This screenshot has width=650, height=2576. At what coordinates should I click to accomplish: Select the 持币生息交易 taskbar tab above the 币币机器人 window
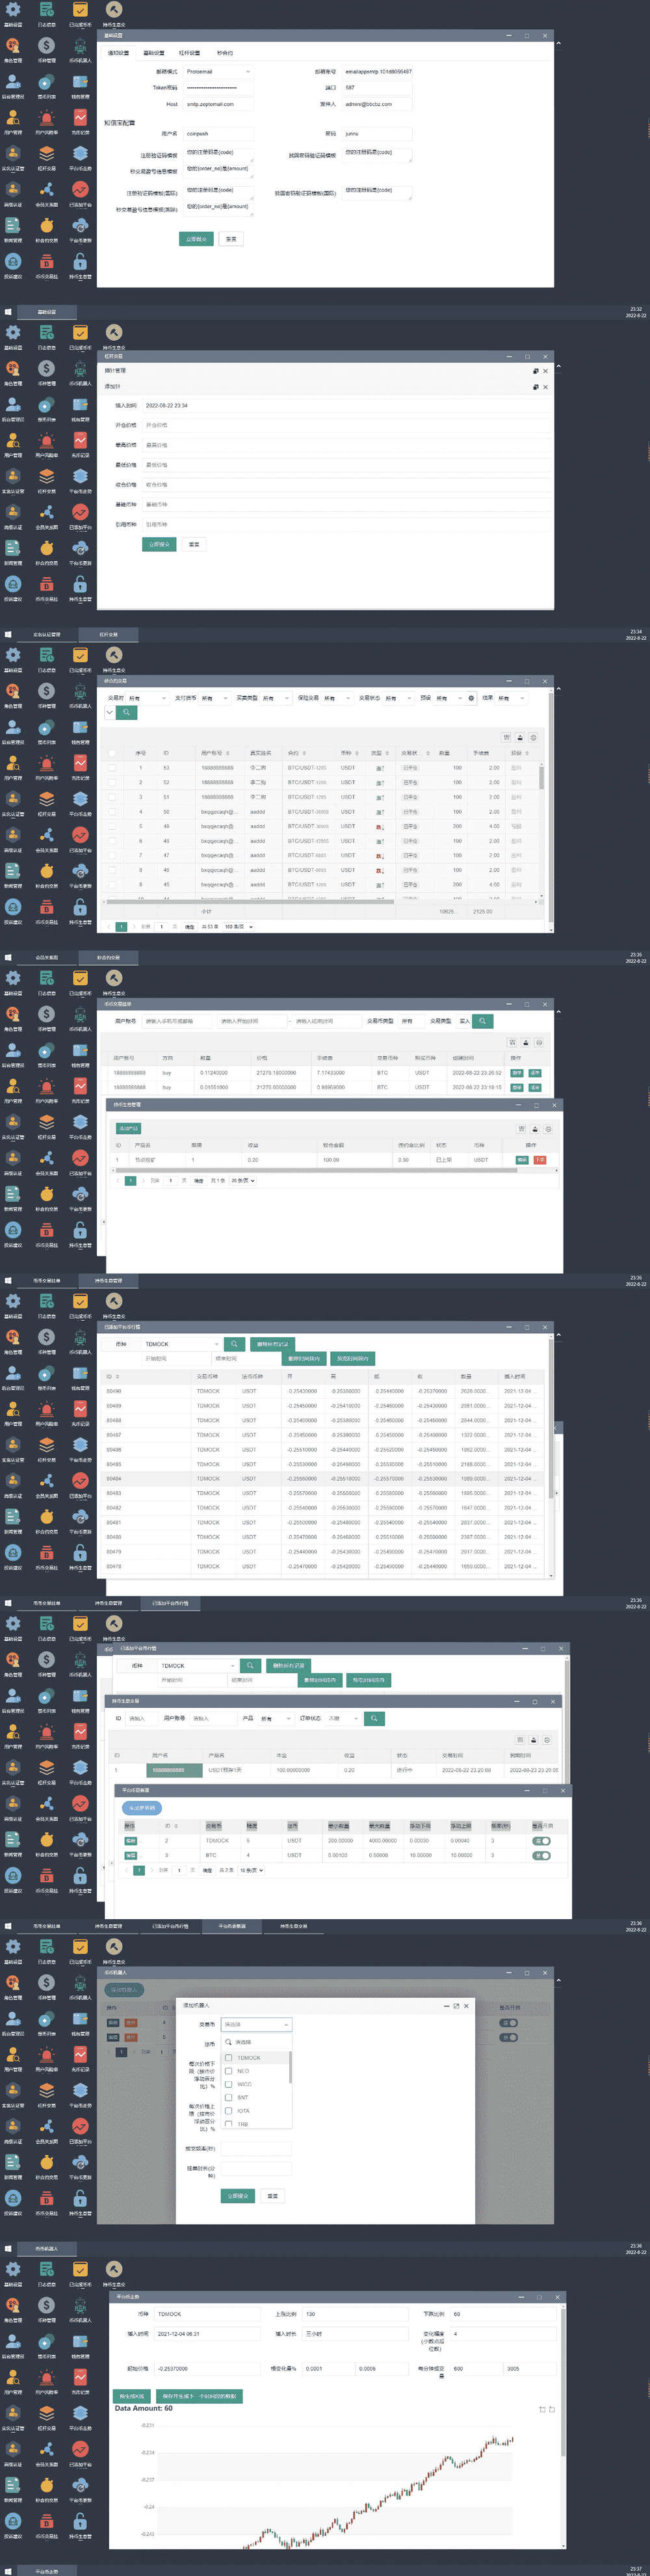(x=294, y=1926)
